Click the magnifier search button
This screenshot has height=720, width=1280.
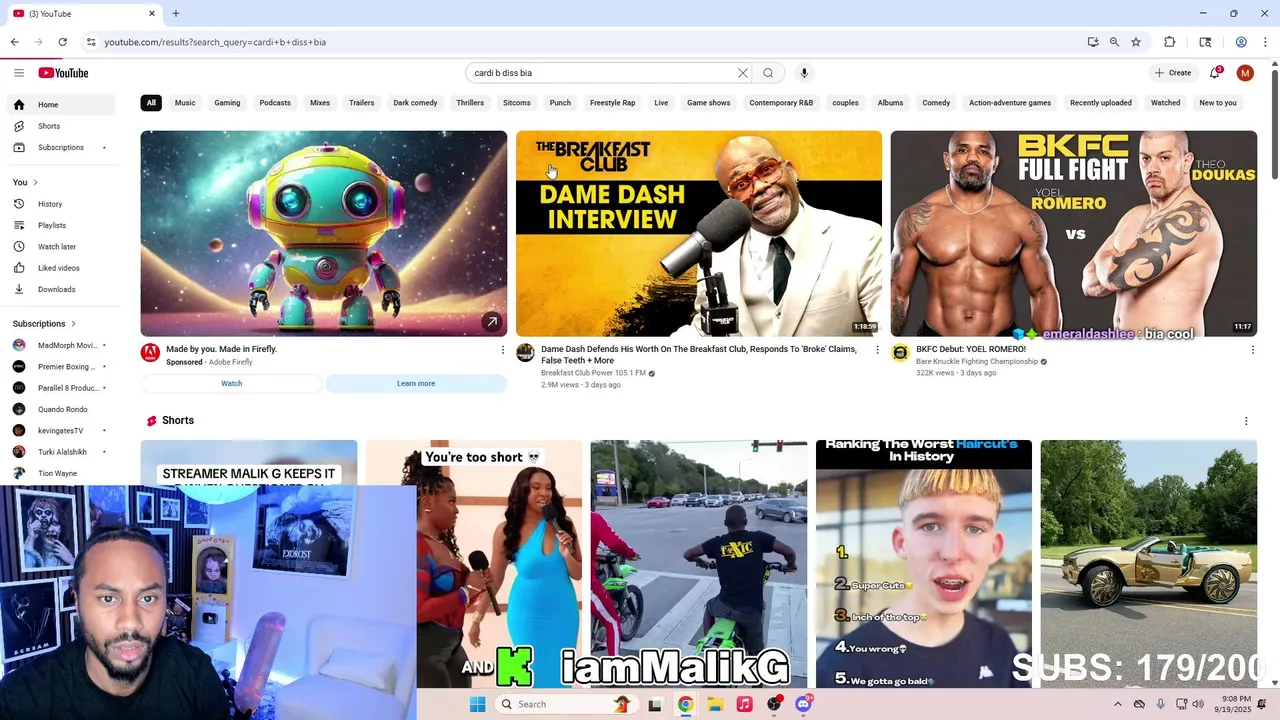coord(768,73)
